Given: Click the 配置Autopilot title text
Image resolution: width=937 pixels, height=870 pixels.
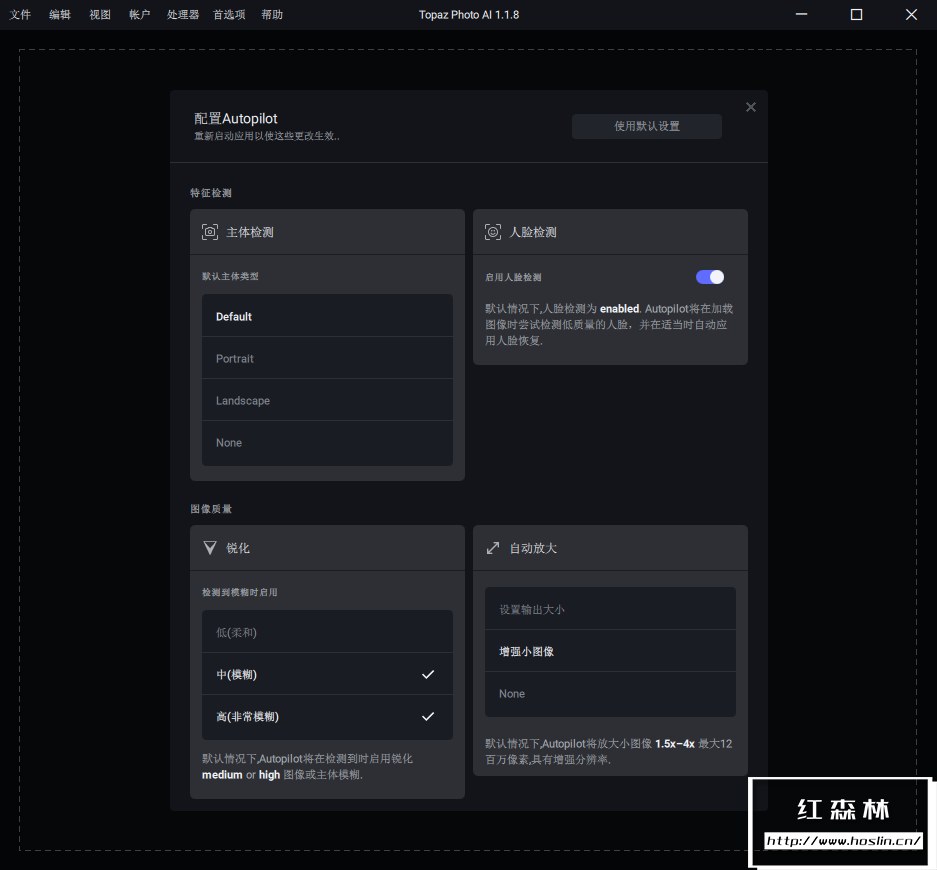Looking at the screenshot, I should tap(235, 118).
